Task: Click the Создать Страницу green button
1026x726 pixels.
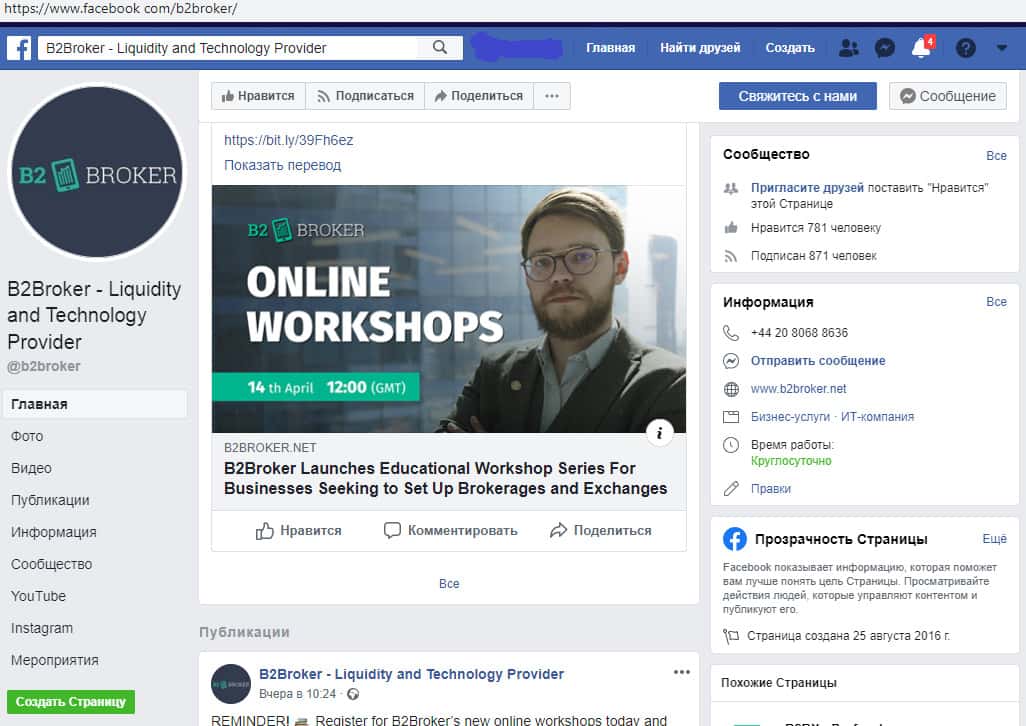Action: 70,702
